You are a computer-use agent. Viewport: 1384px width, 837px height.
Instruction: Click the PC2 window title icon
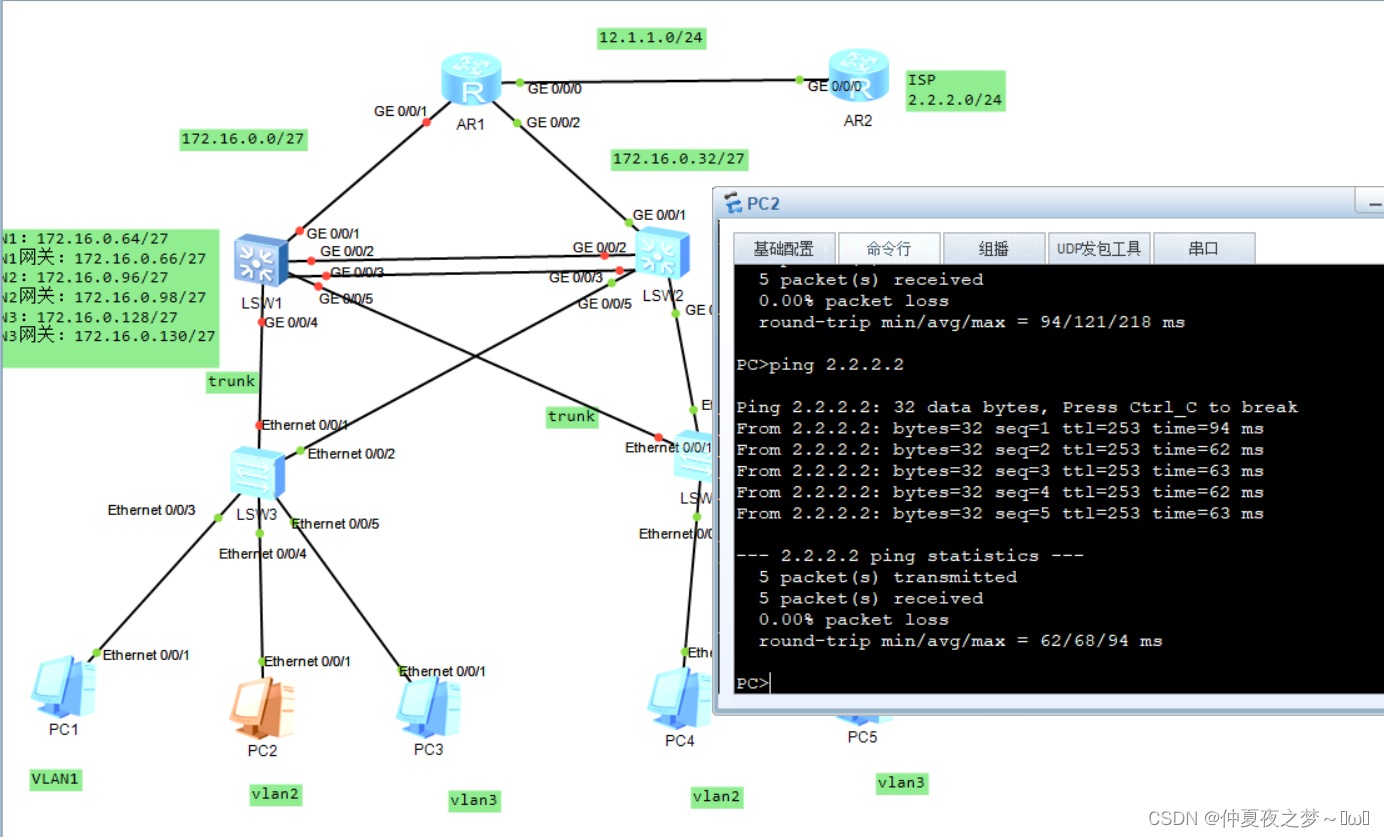(733, 203)
